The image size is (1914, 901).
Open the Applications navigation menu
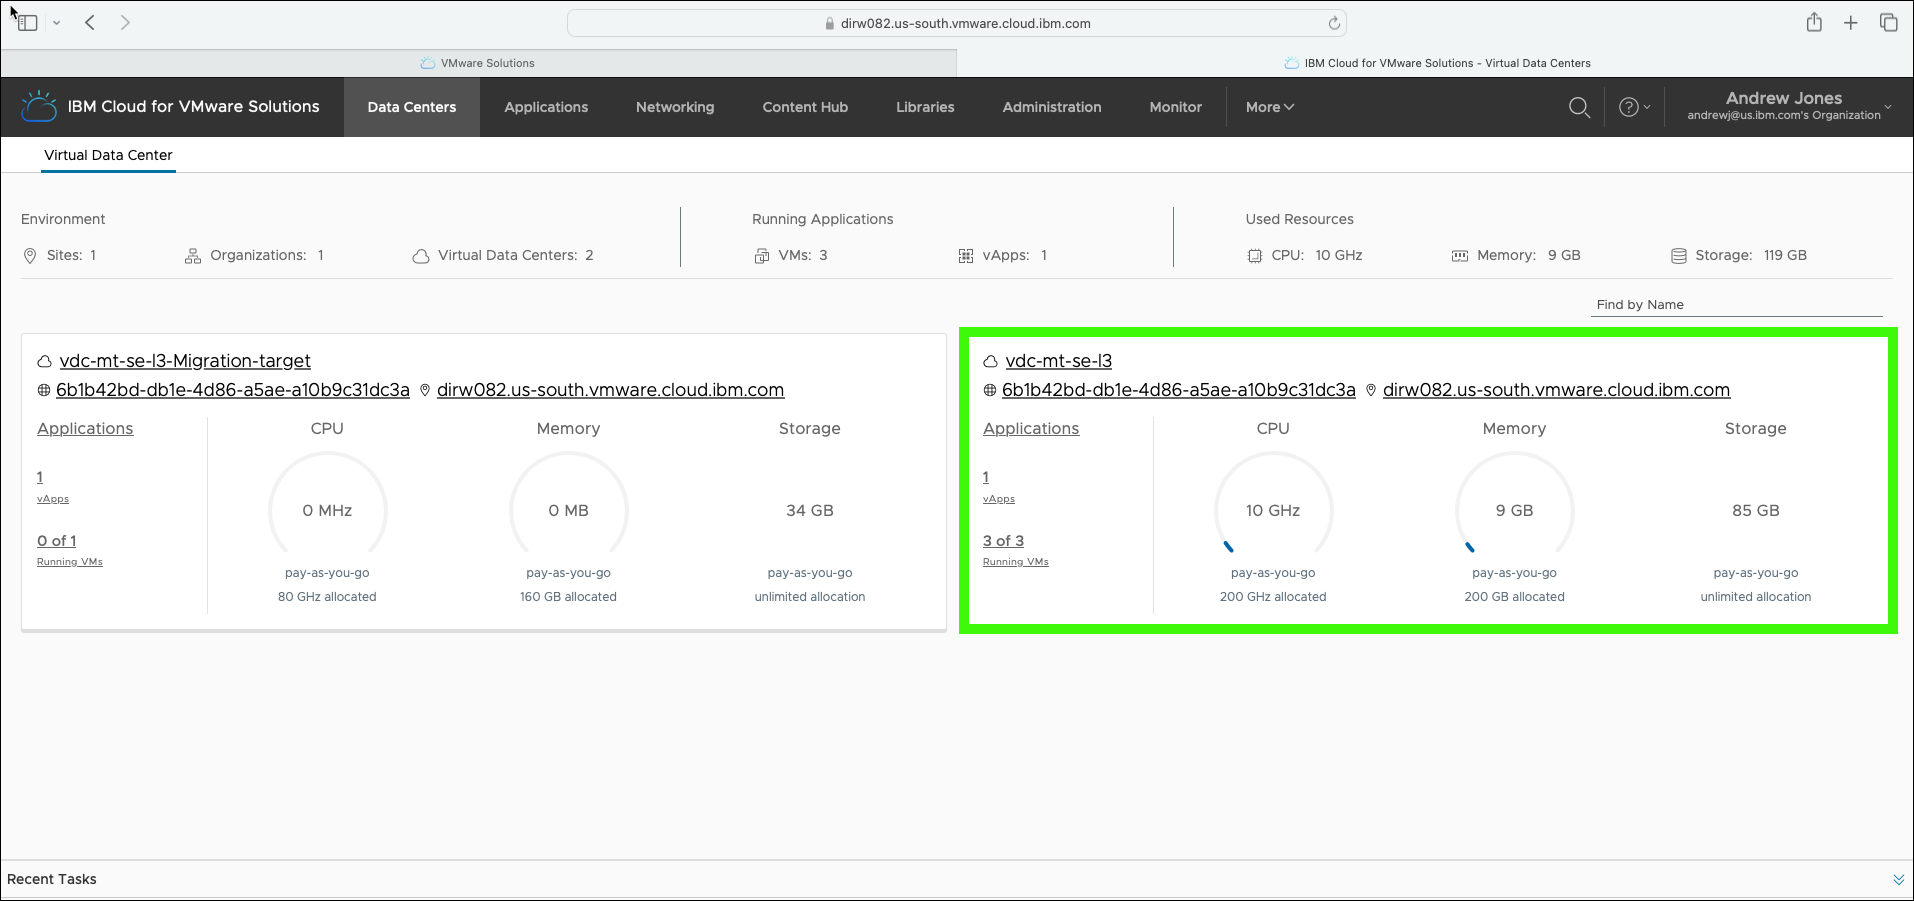[546, 107]
